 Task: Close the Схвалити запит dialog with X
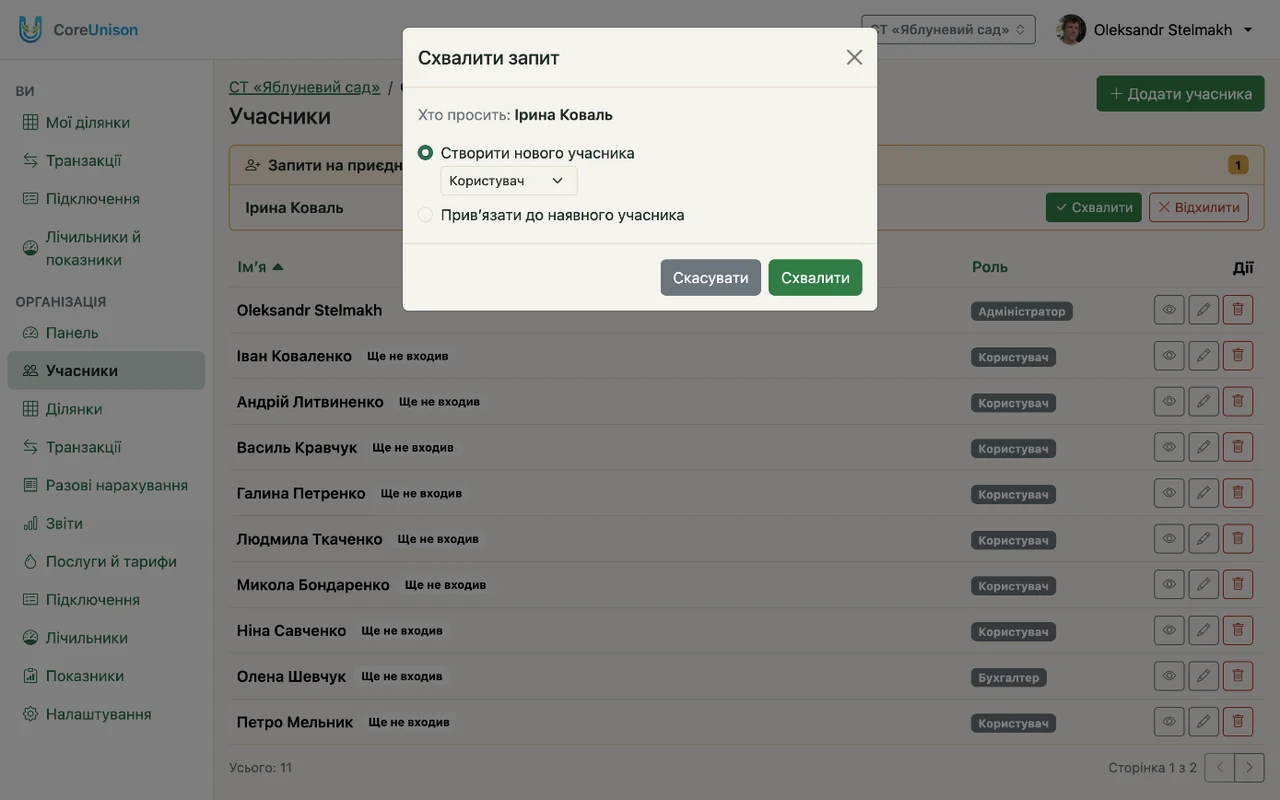click(854, 57)
